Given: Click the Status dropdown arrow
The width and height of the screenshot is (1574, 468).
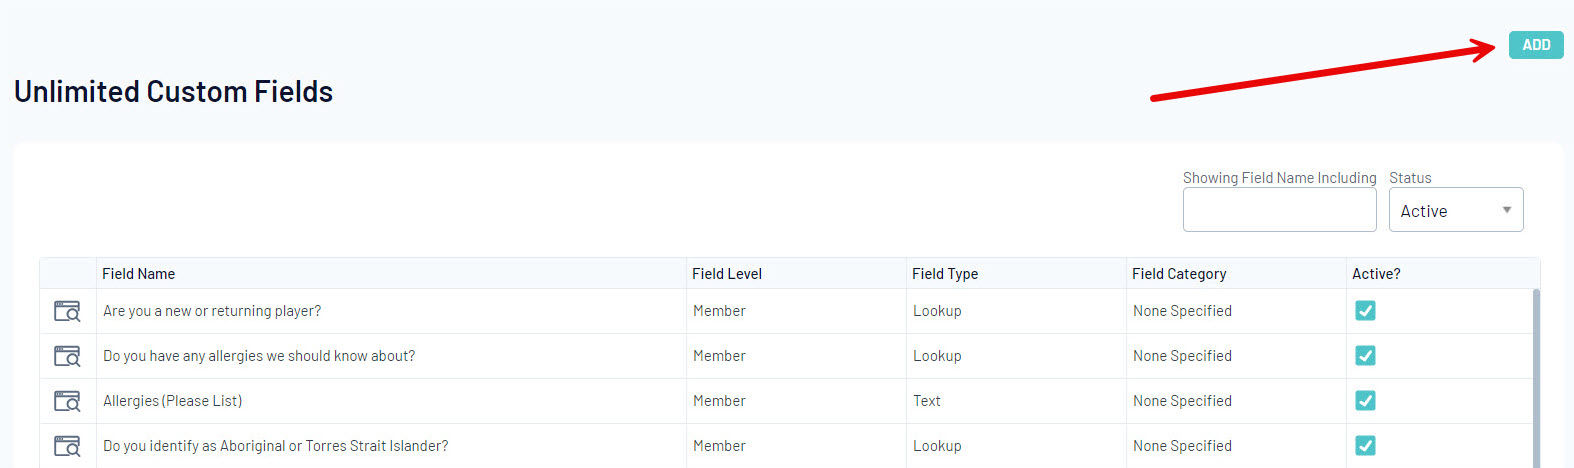Looking at the screenshot, I should click(1507, 210).
